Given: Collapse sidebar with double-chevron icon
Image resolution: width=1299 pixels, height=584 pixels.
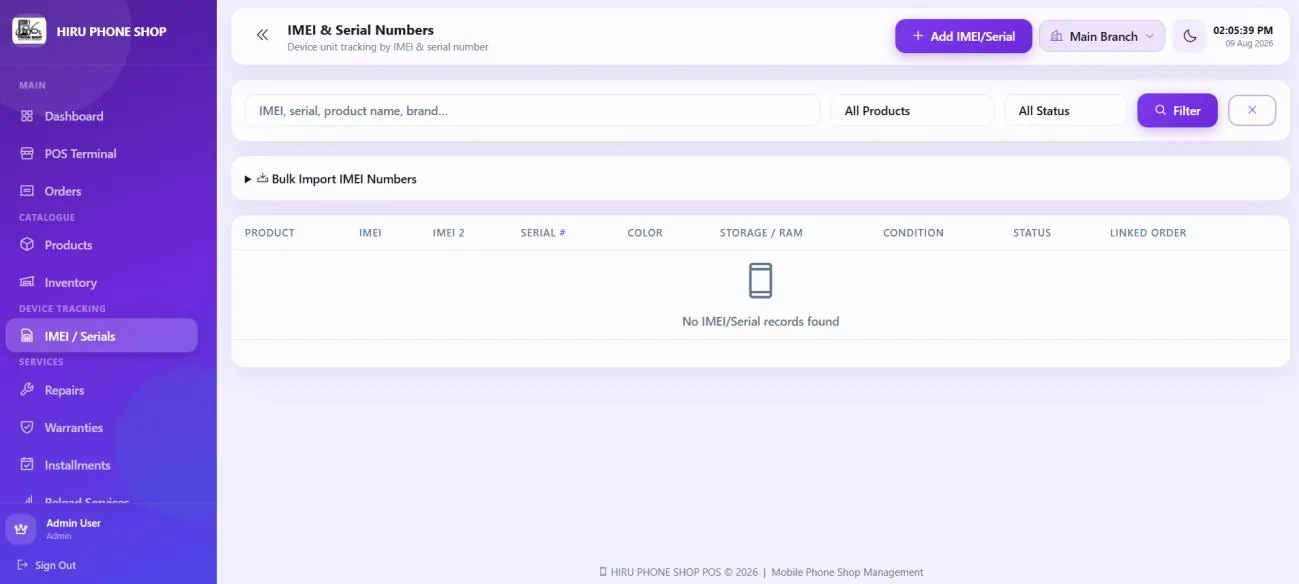Looking at the screenshot, I should pyautogui.click(x=262, y=36).
